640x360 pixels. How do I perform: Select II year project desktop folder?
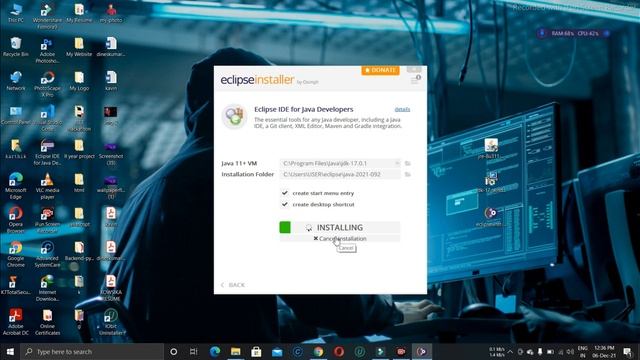click(79, 149)
